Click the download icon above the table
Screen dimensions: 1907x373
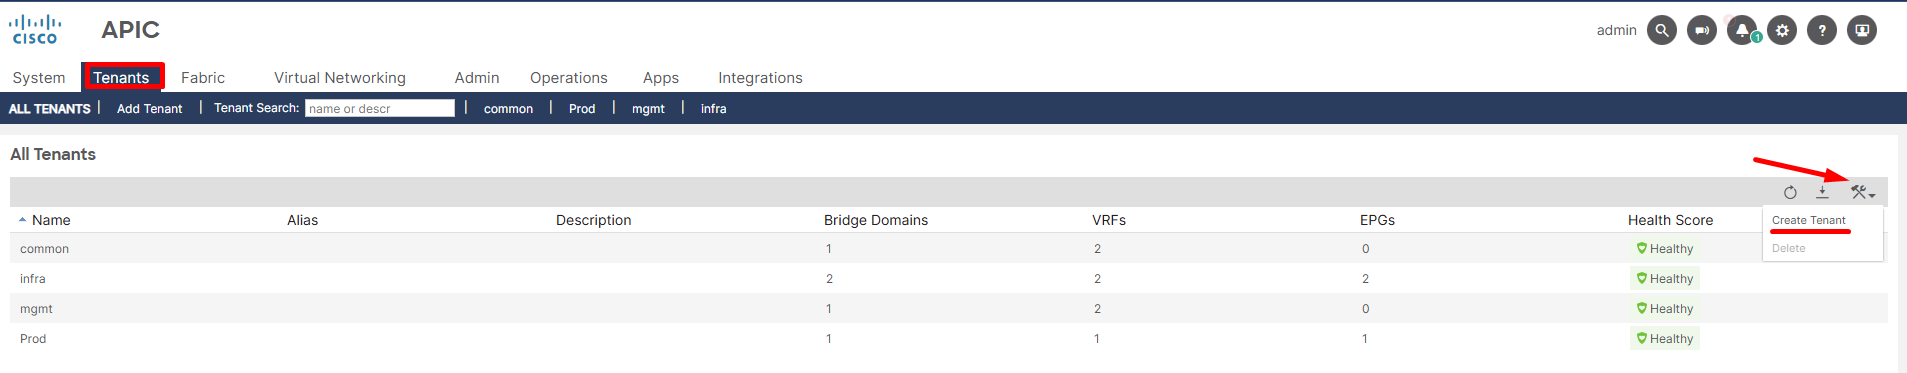click(x=1823, y=192)
